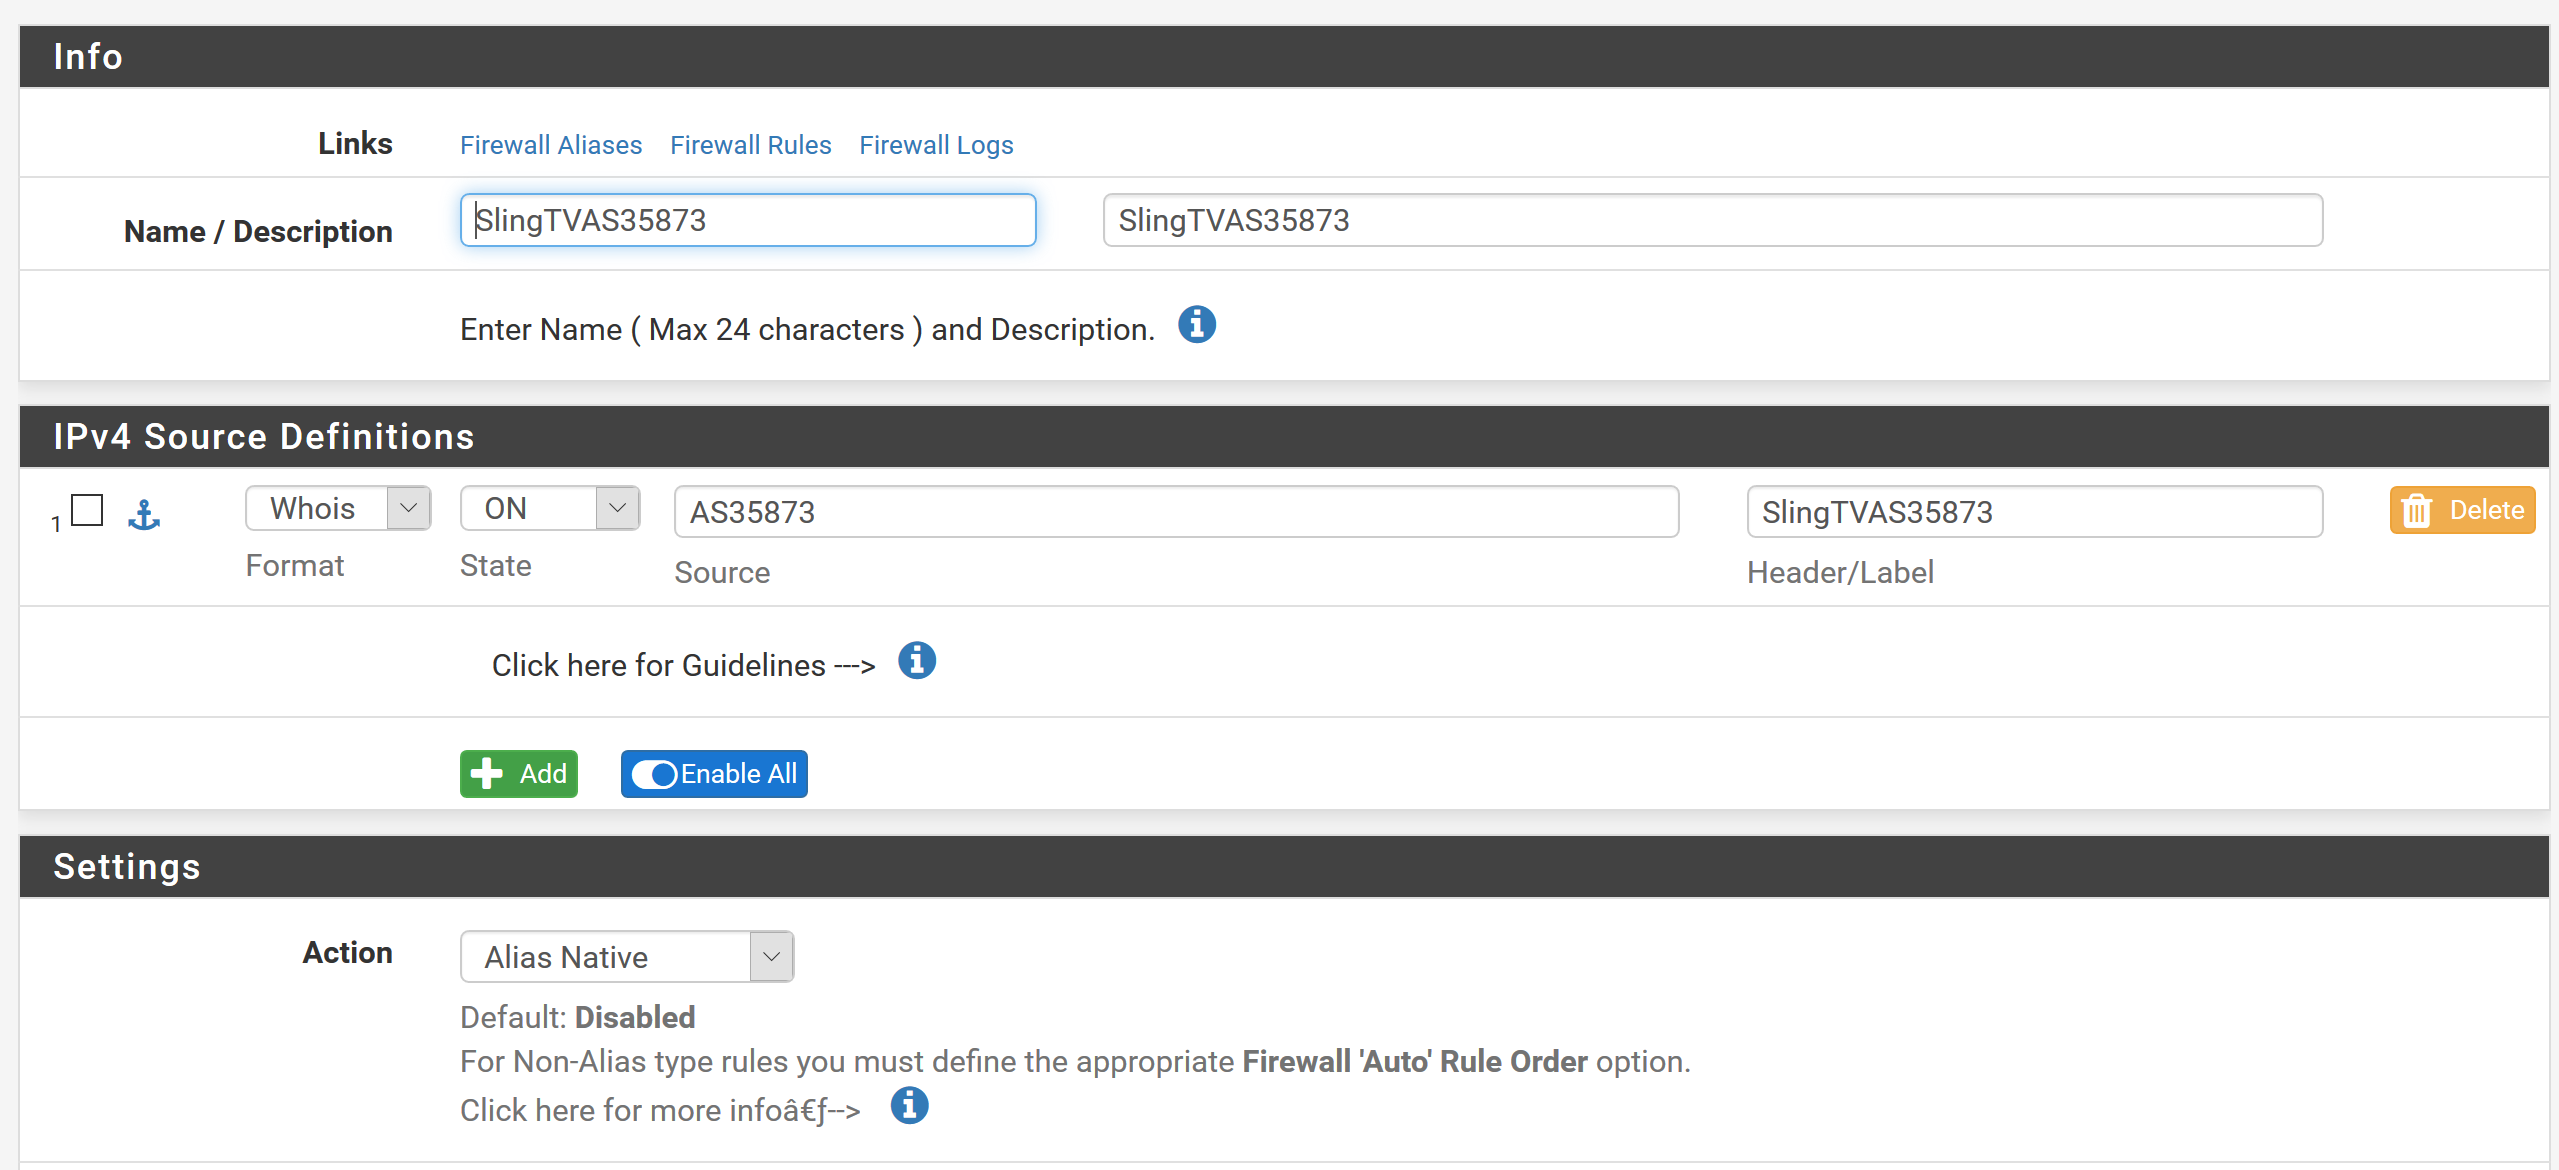Open the Firewall Logs link
Viewport: 2559px width, 1170px height.
[936, 145]
